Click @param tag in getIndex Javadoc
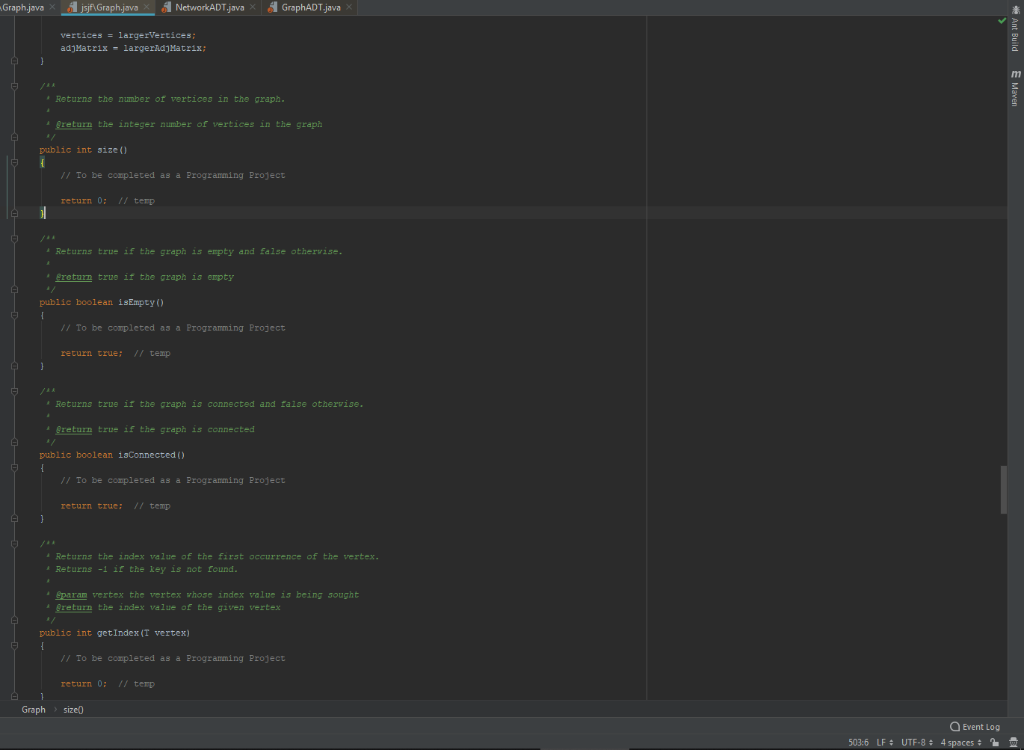This screenshot has width=1024, height=750. [71, 595]
